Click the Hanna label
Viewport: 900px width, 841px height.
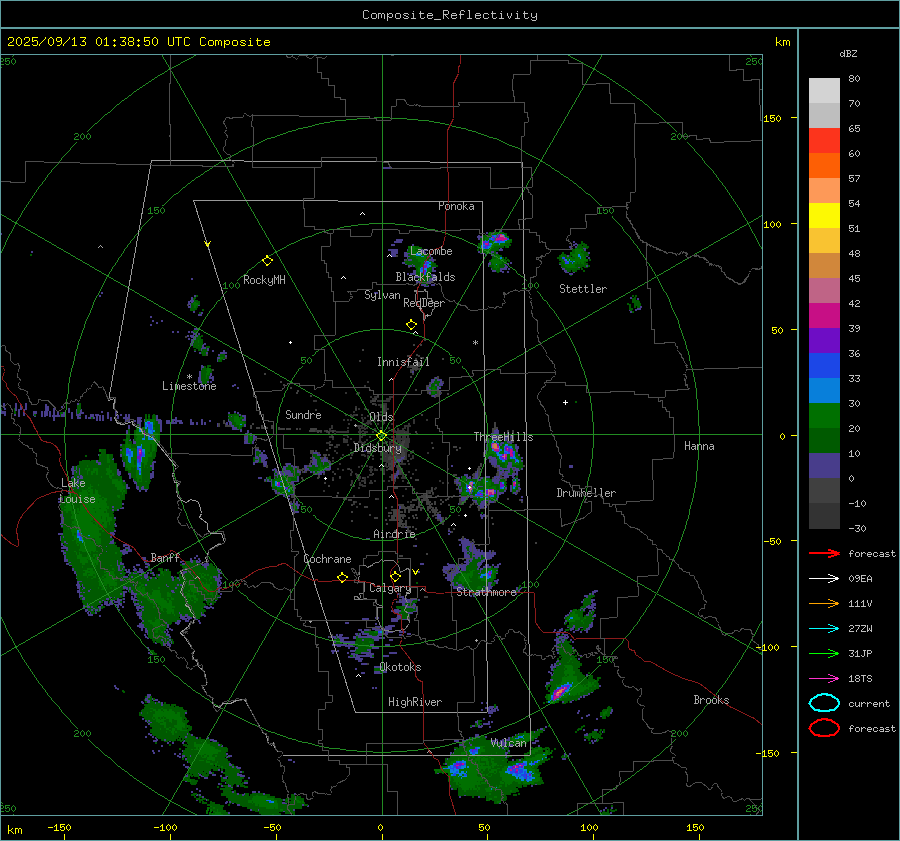pos(699,446)
